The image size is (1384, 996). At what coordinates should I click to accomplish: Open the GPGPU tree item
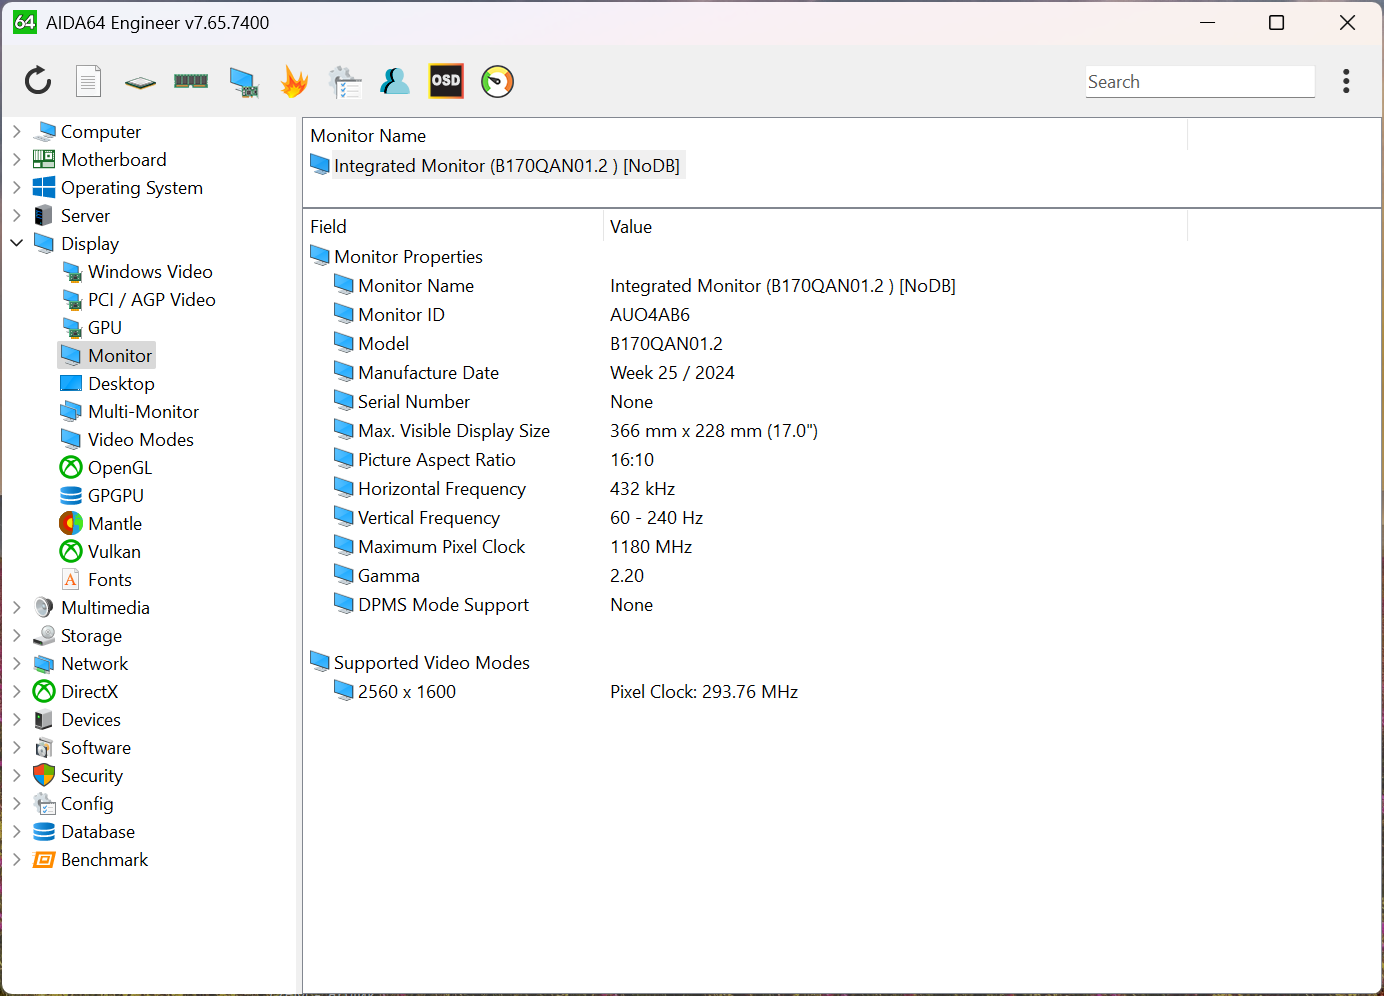(x=115, y=495)
